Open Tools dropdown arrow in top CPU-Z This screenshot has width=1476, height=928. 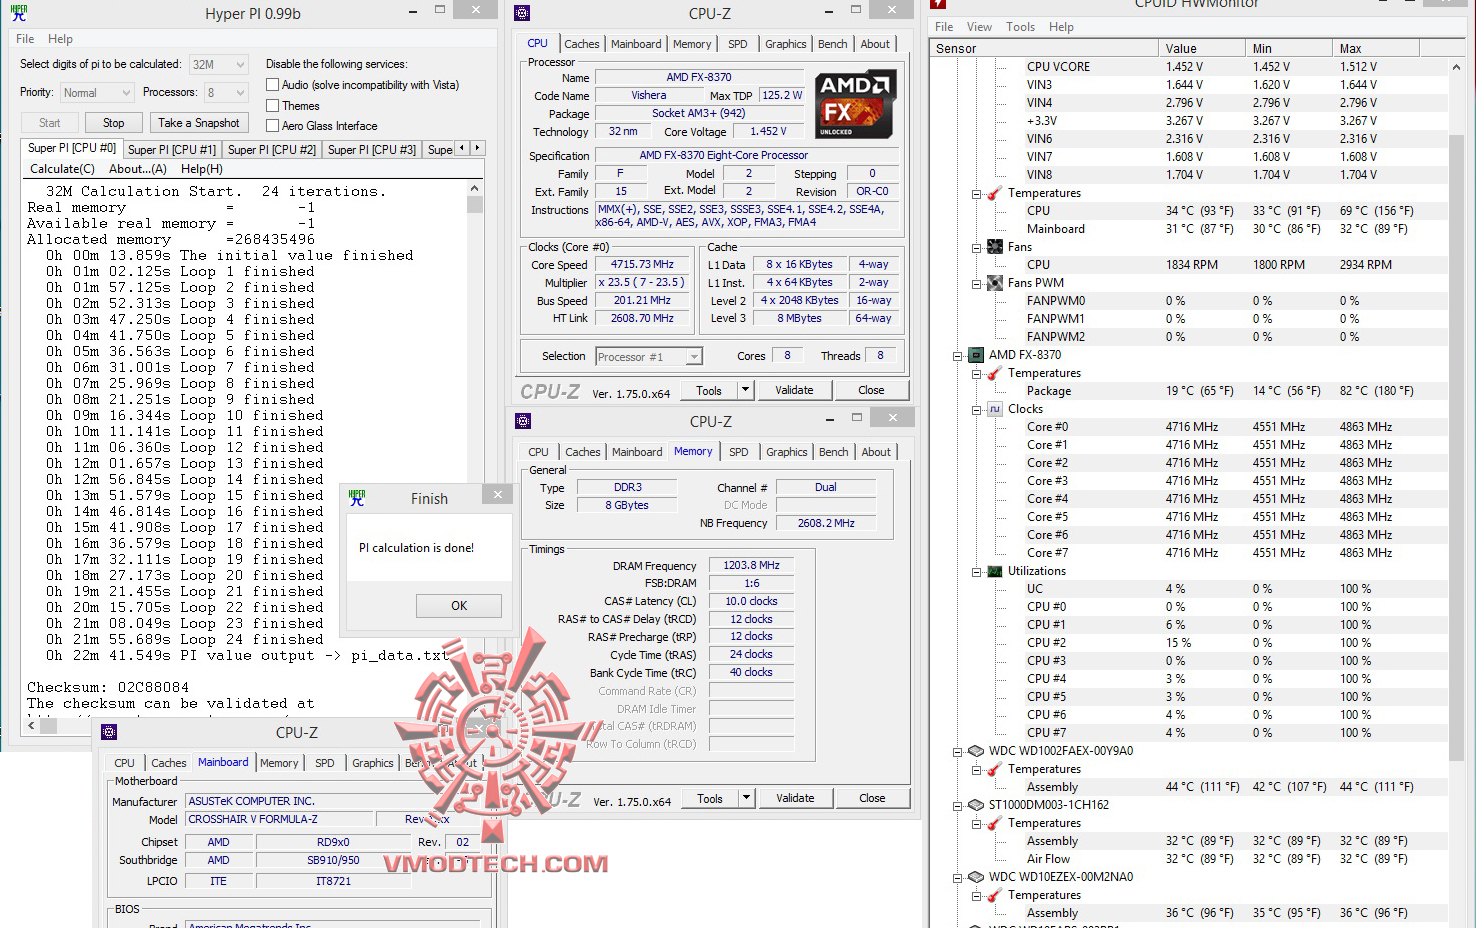(x=745, y=390)
